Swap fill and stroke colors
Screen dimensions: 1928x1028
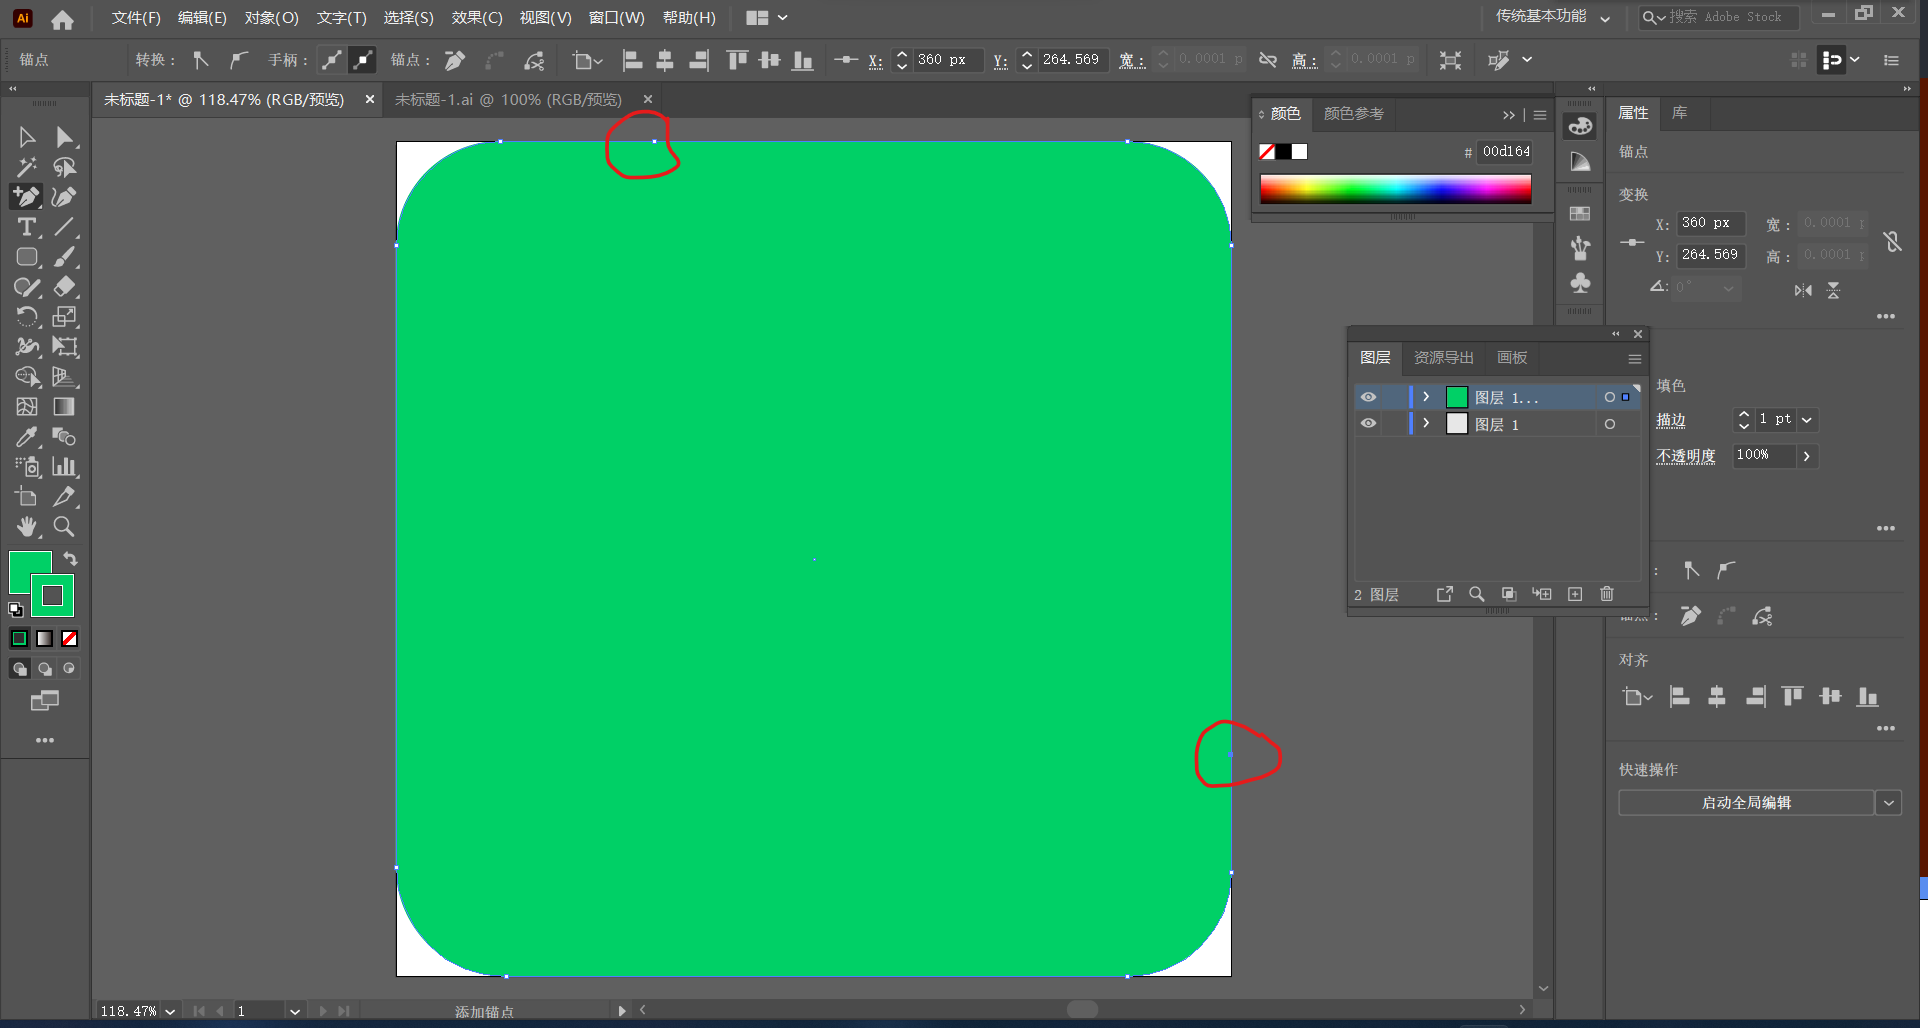pyautogui.click(x=70, y=559)
